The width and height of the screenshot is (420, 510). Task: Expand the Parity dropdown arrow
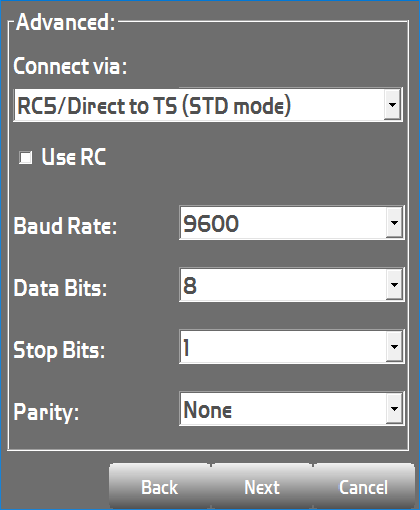coord(394,409)
